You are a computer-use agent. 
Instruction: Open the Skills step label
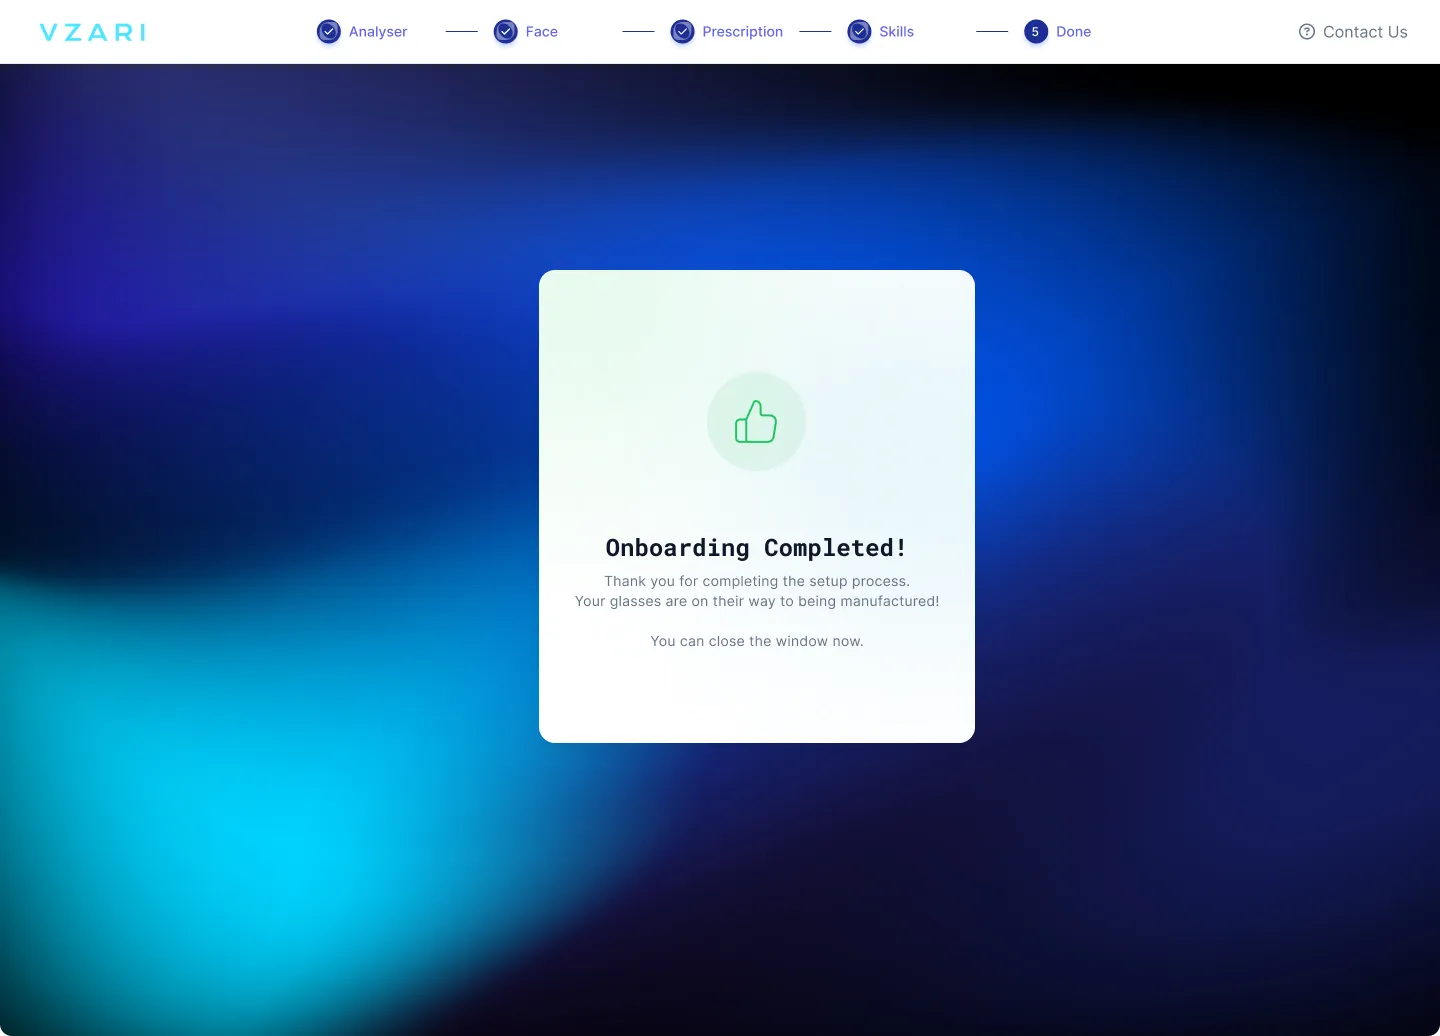click(897, 32)
